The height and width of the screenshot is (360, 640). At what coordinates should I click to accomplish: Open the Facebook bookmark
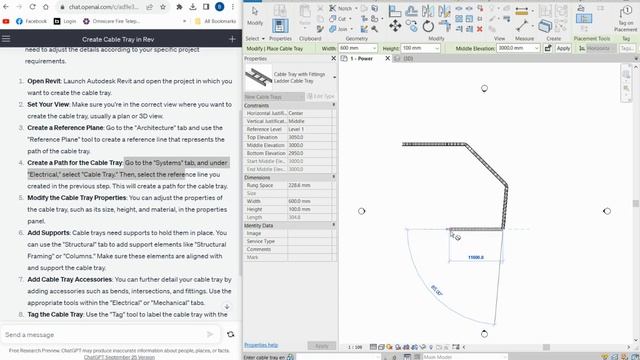31,21
